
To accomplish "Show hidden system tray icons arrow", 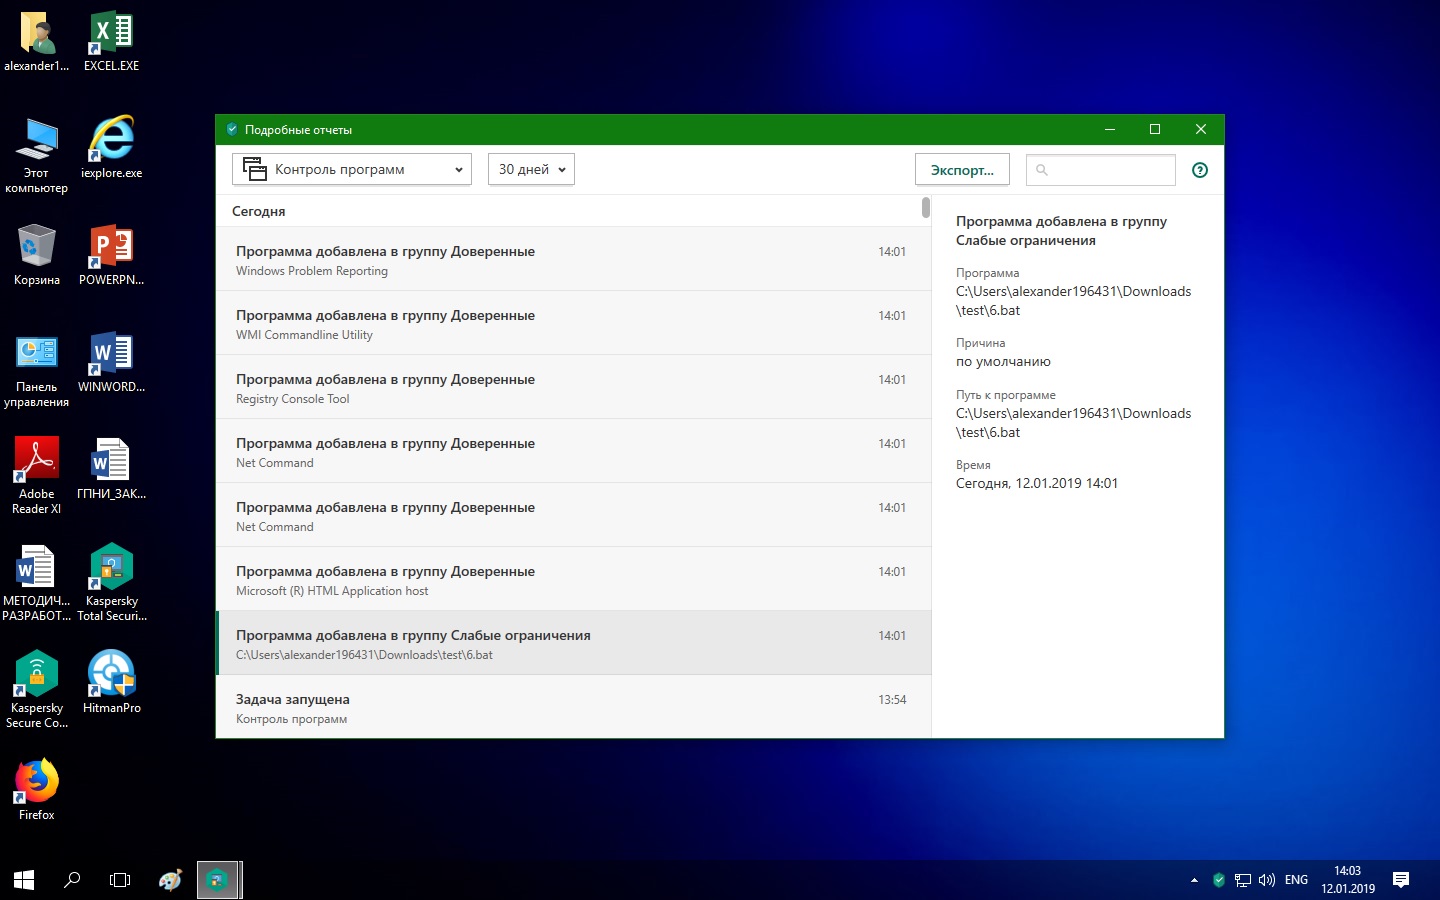I will point(1194,880).
